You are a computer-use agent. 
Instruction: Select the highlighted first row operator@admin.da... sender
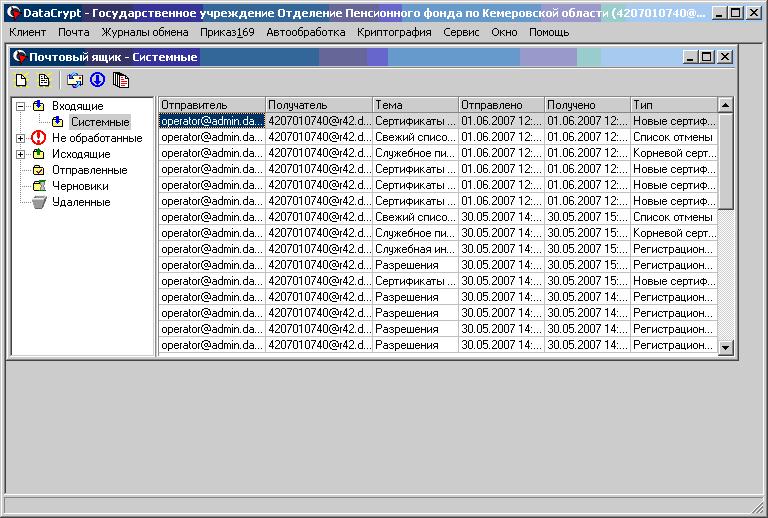212,121
